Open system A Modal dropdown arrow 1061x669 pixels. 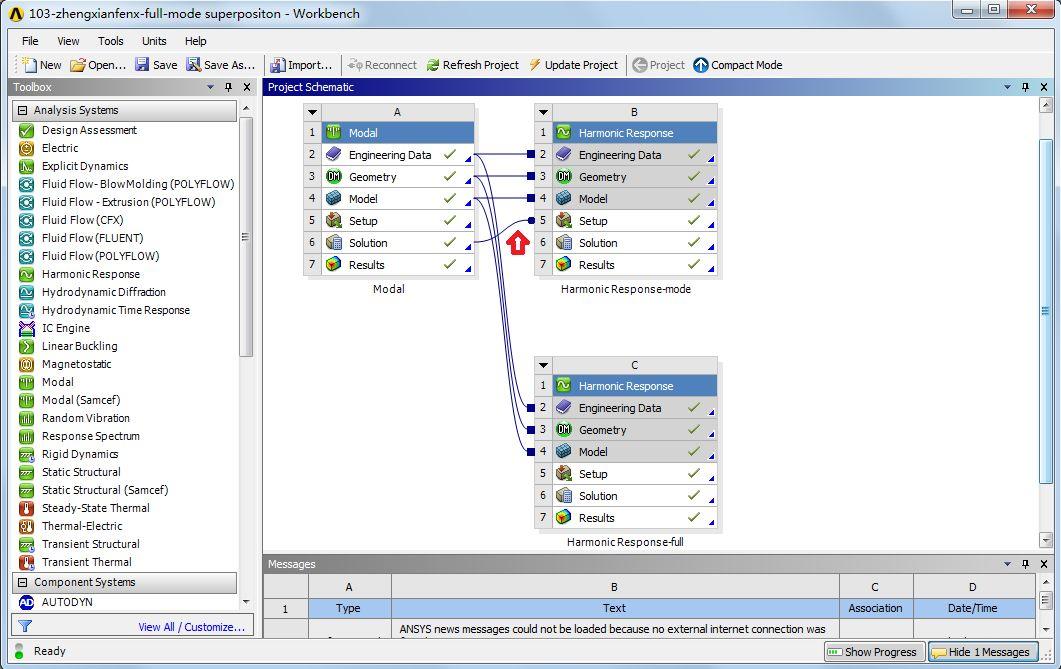[312, 112]
